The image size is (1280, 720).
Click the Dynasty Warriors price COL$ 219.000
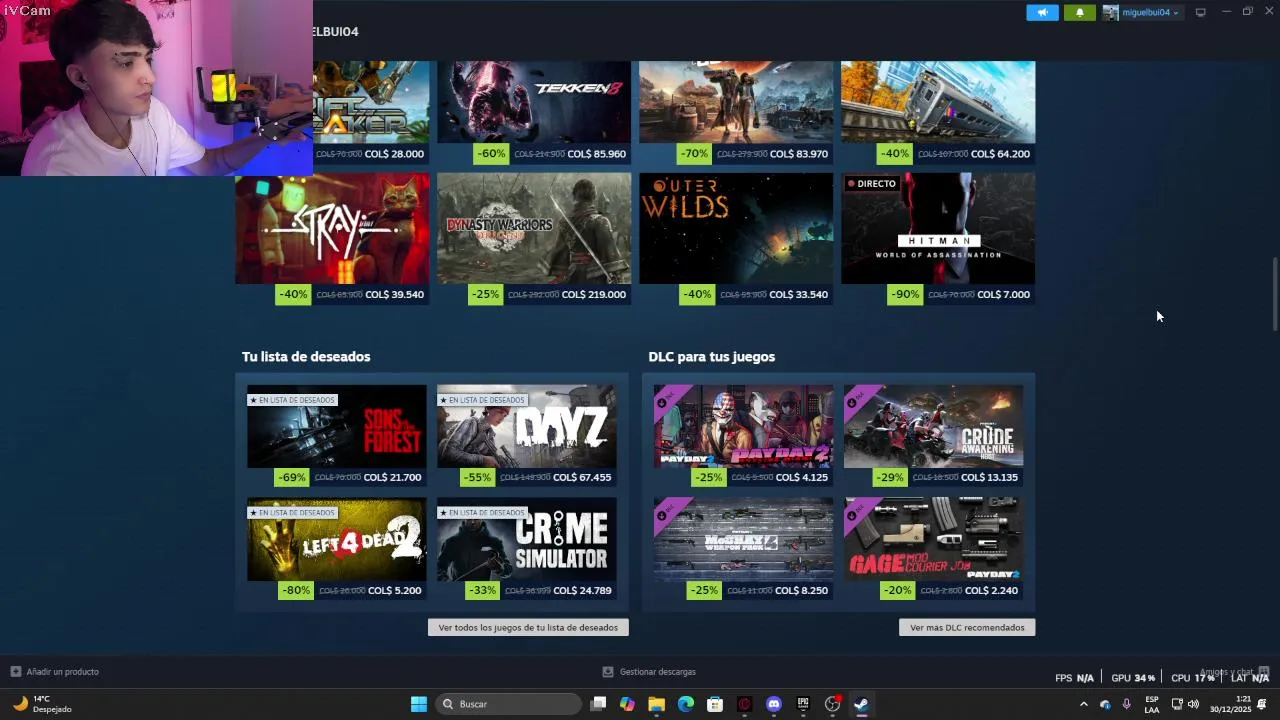tap(594, 295)
